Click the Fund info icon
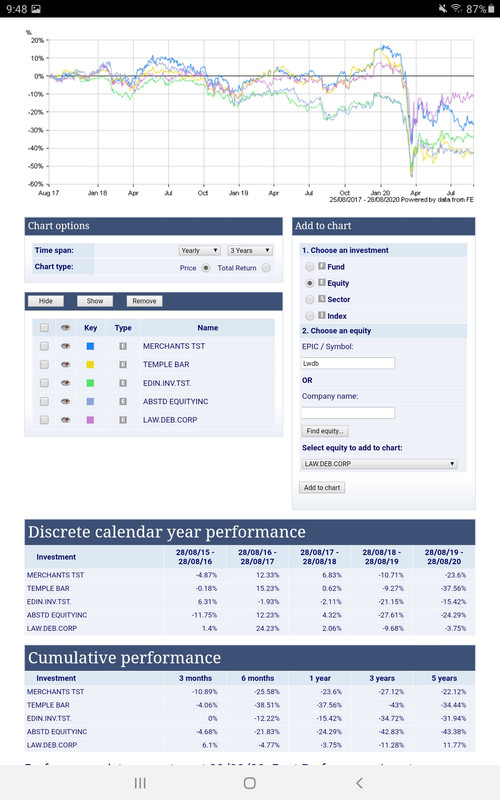The width and height of the screenshot is (500, 800). click(322, 266)
